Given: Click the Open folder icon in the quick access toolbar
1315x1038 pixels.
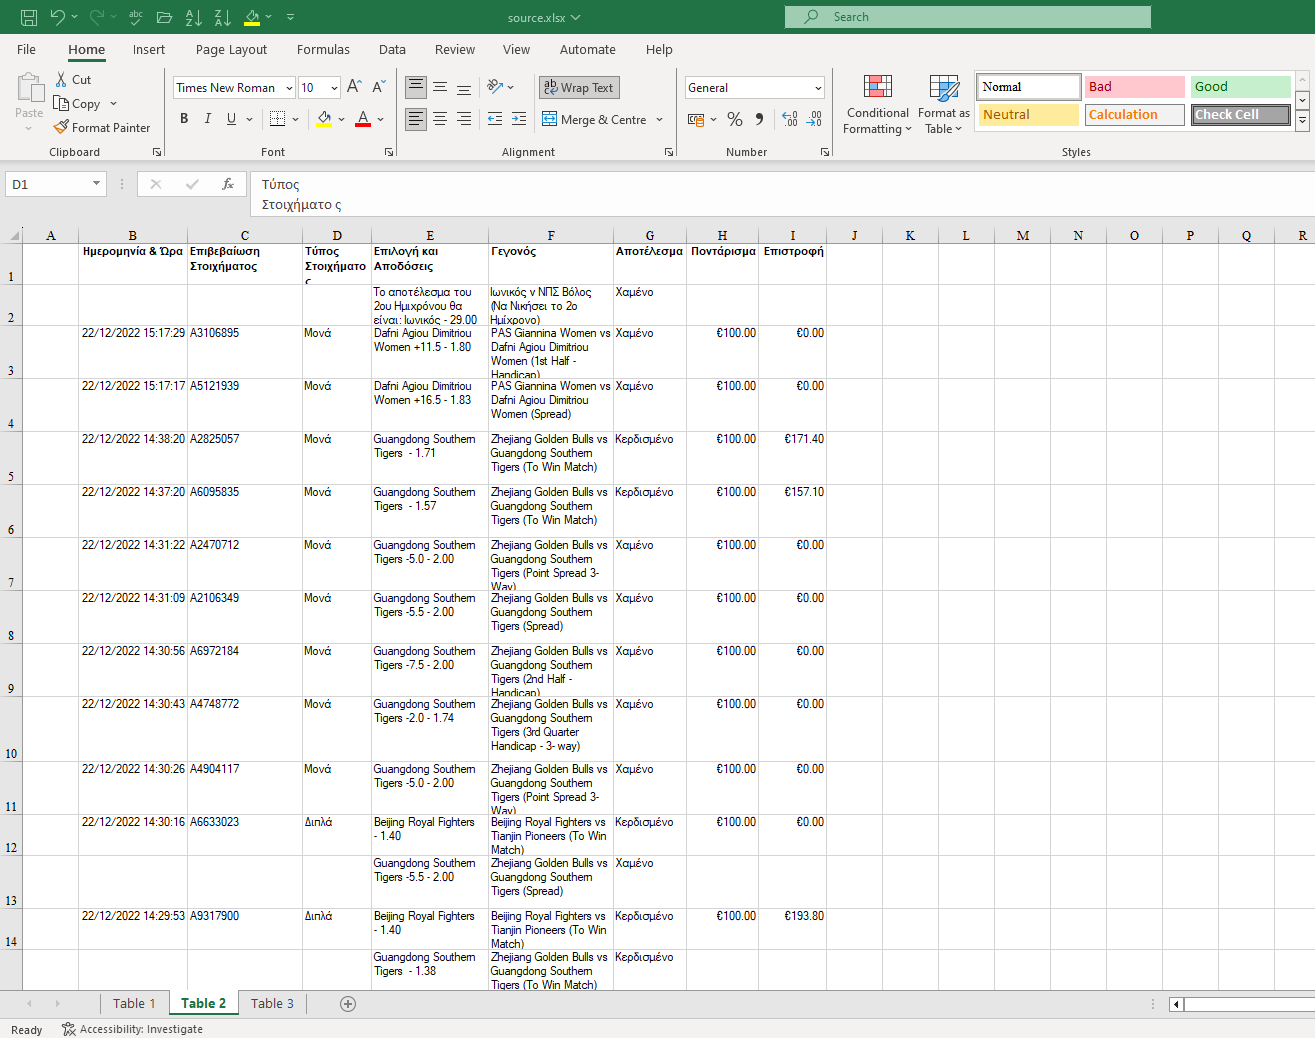Looking at the screenshot, I should pos(165,17).
